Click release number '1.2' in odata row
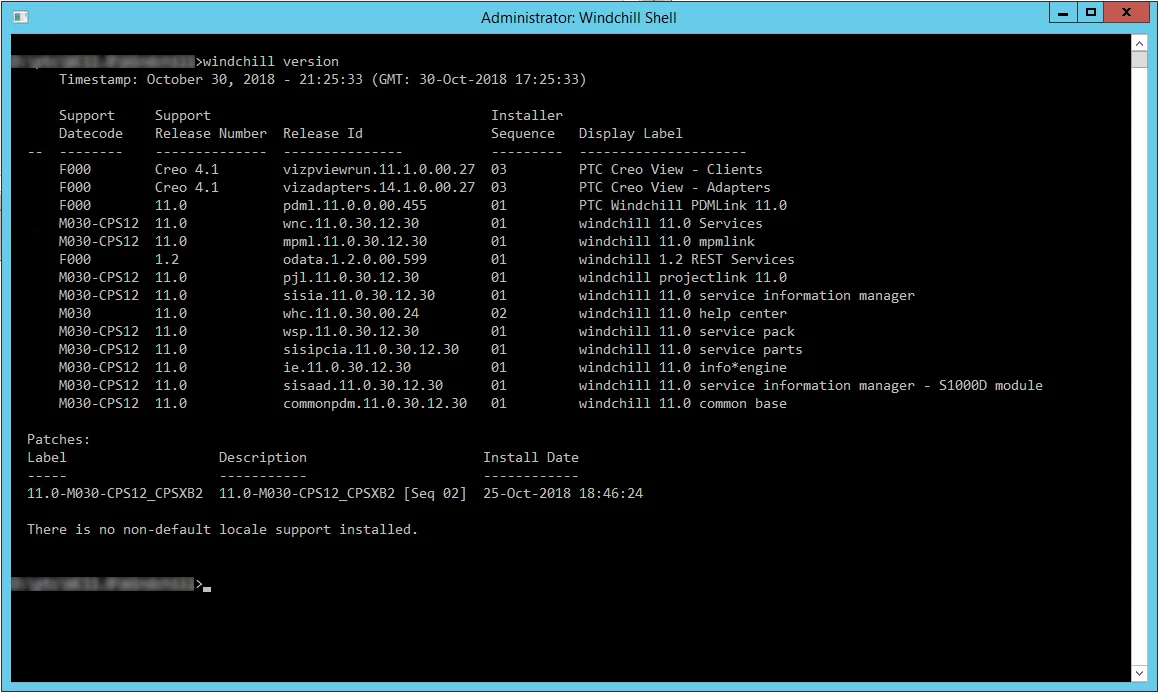The height and width of the screenshot is (692, 1158). point(167,259)
